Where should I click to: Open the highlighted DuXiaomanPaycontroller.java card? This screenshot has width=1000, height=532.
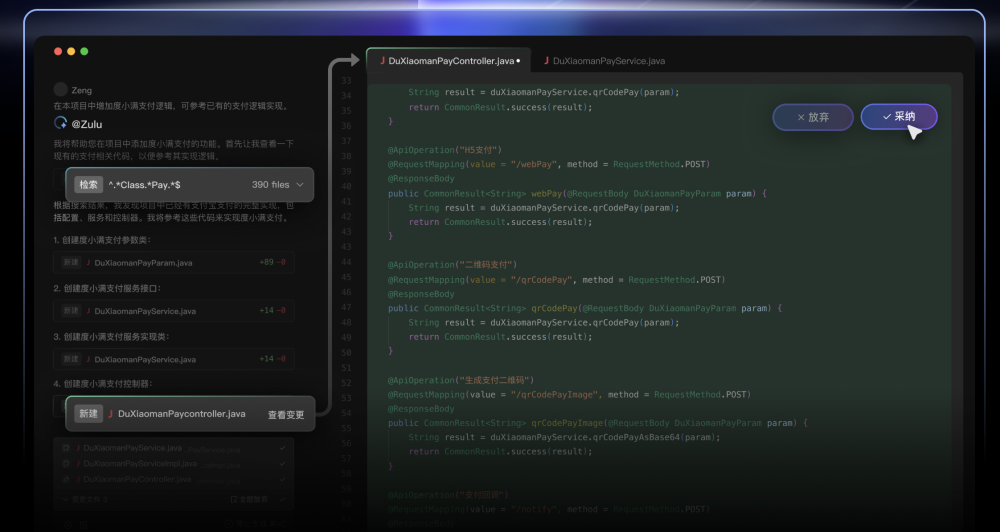pyautogui.click(x=190, y=414)
